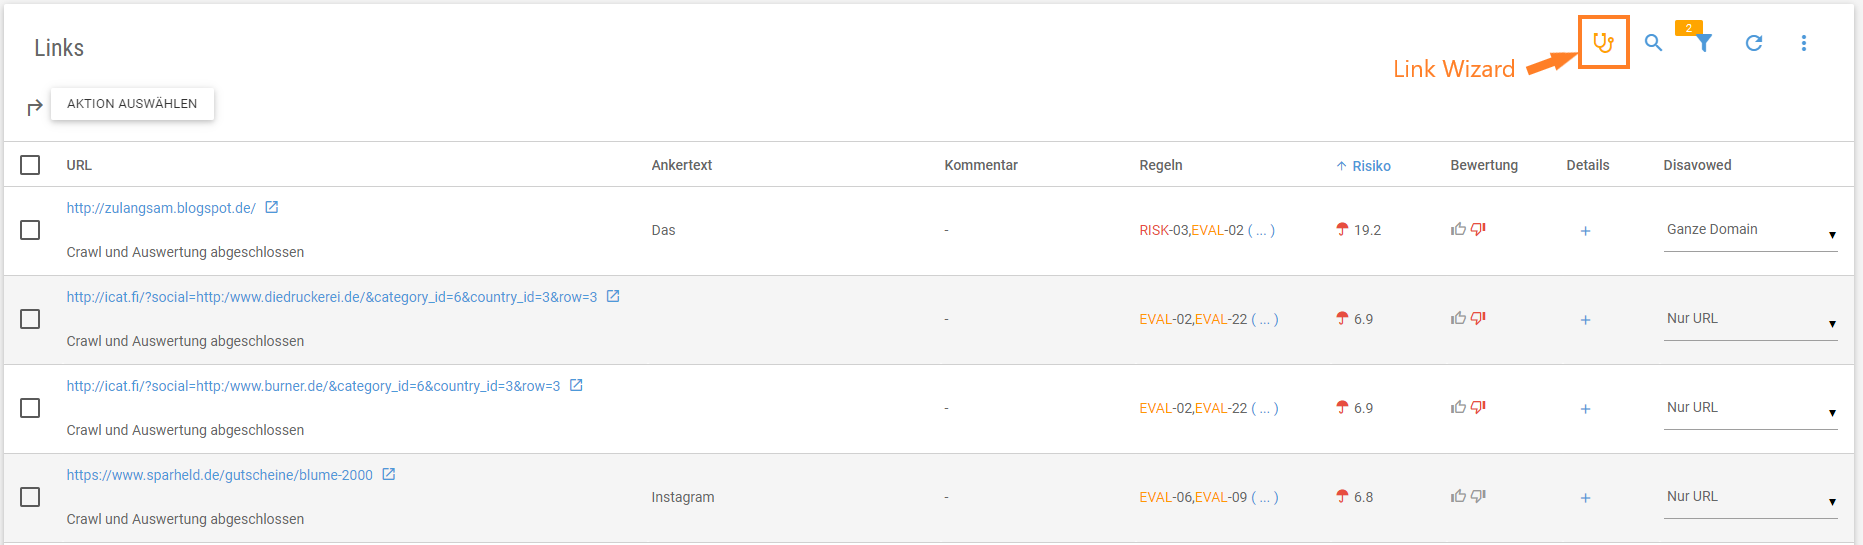This screenshot has width=1863, height=545.
Task: Open the Nur URL dropdown for the sparheld.de row
Action: coord(1750,499)
